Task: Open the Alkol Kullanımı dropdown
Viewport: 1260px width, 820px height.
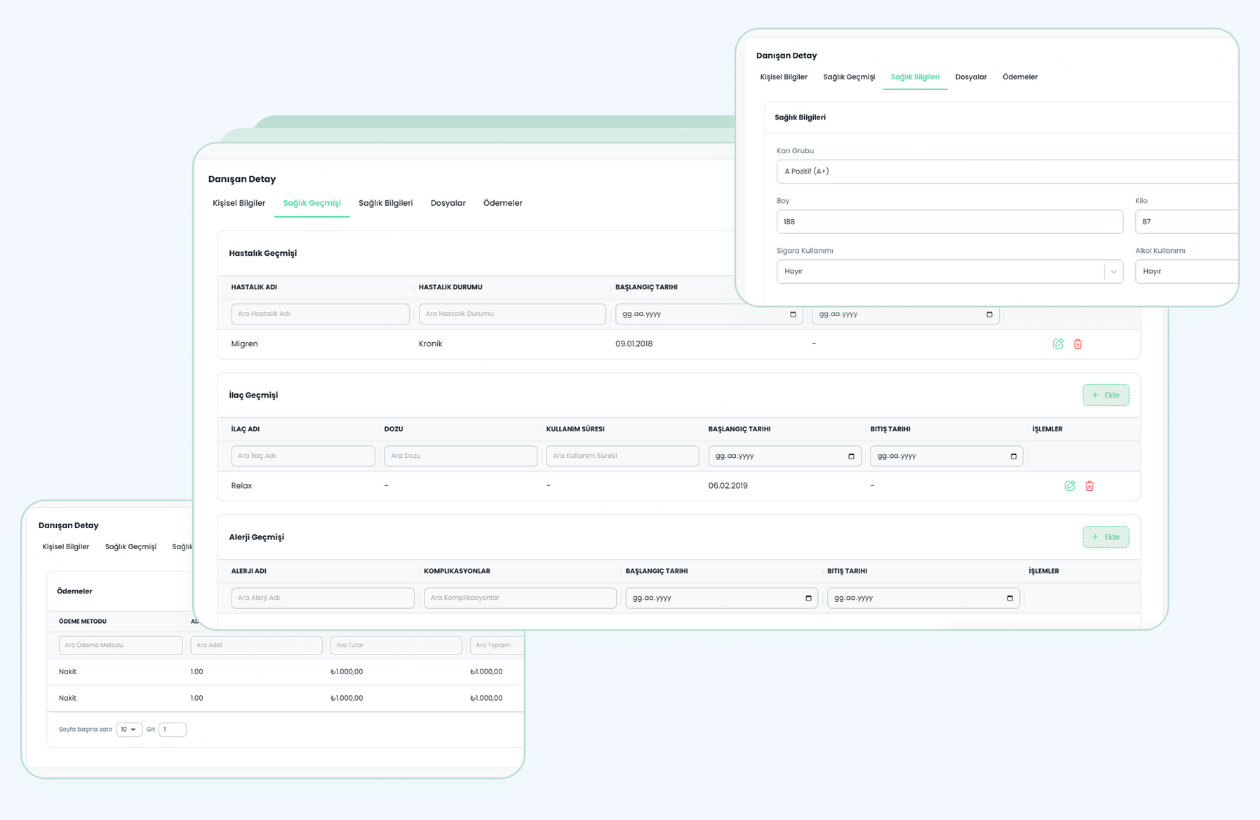Action: [1187, 271]
